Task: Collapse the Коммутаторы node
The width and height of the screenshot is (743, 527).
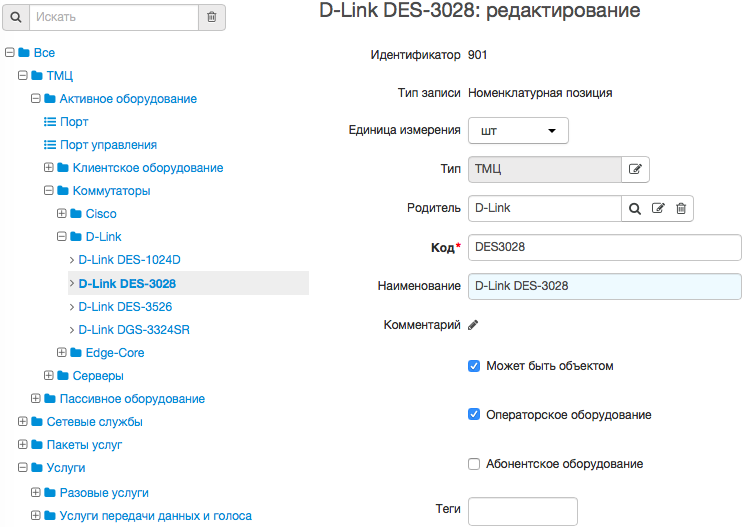Action: point(48,191)
